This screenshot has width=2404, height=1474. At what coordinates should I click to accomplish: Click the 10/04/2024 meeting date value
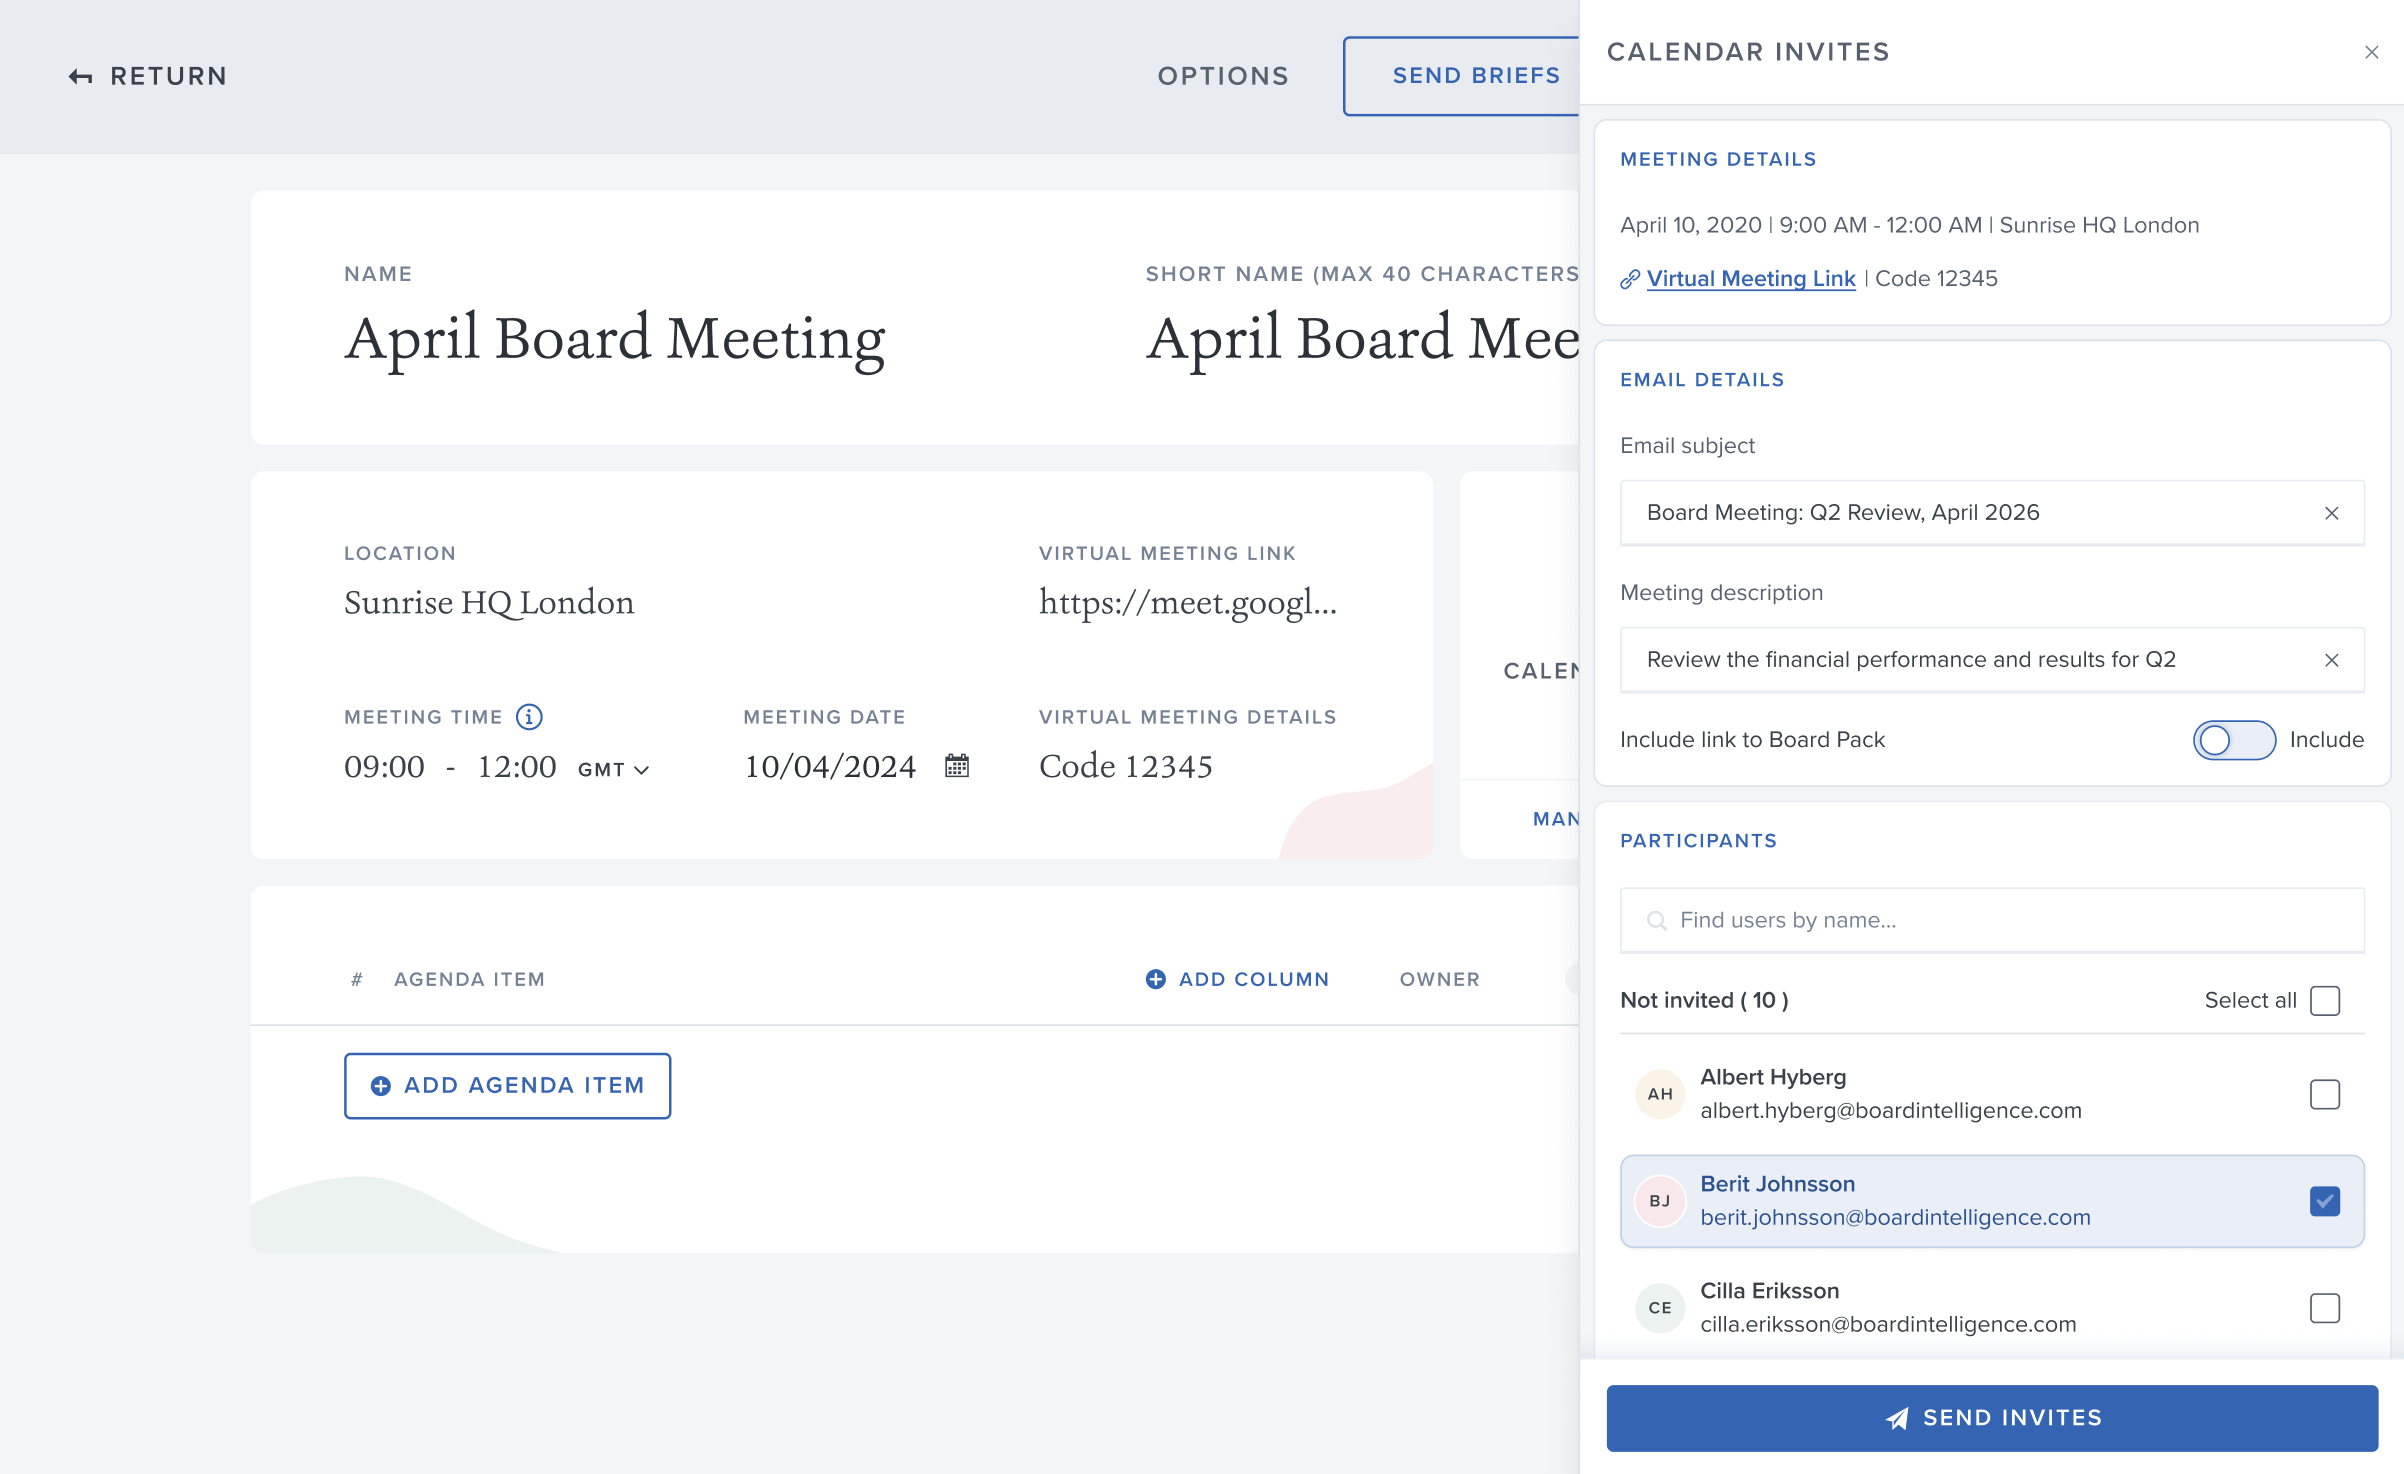(x=830, y=767)
